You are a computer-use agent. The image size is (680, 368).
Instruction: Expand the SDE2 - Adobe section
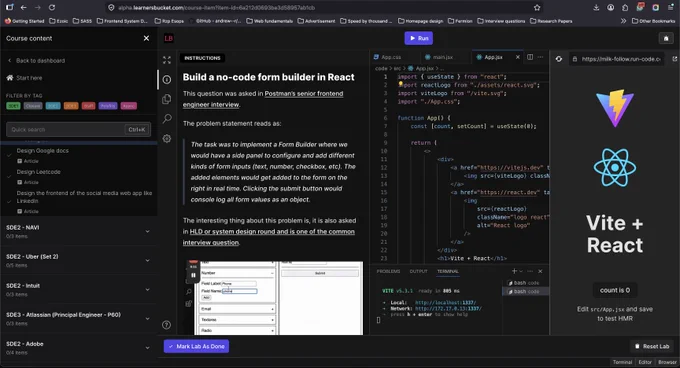click(x=78, y=348)
